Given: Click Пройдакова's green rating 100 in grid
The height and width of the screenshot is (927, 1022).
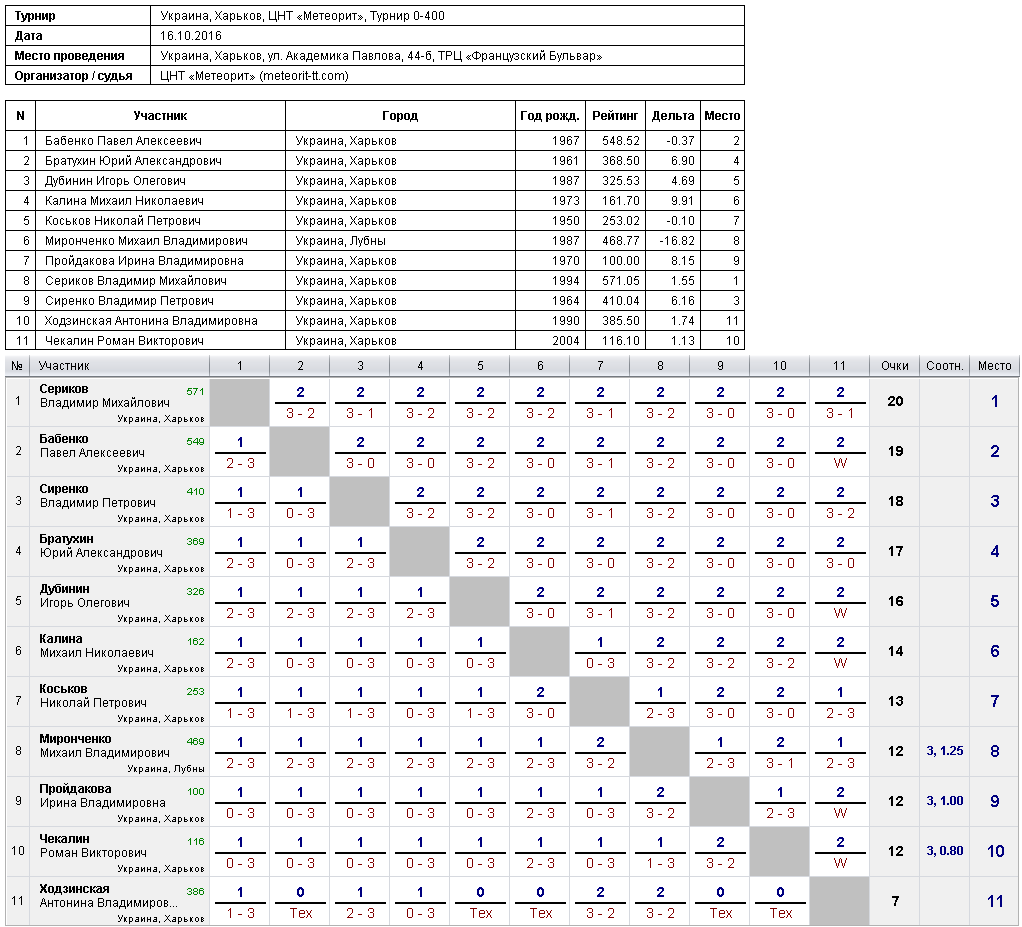Looking at the screenshot, I should pyautogui.click(x=196, y=792).
